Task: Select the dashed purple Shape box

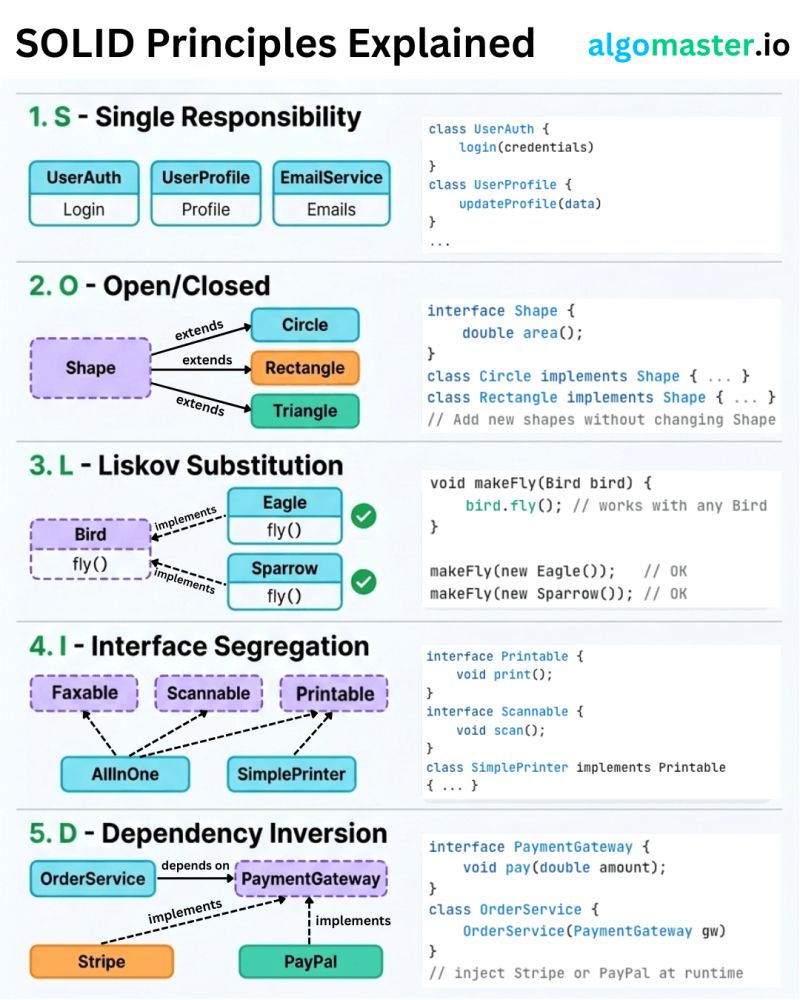Action: pos(90,368)
